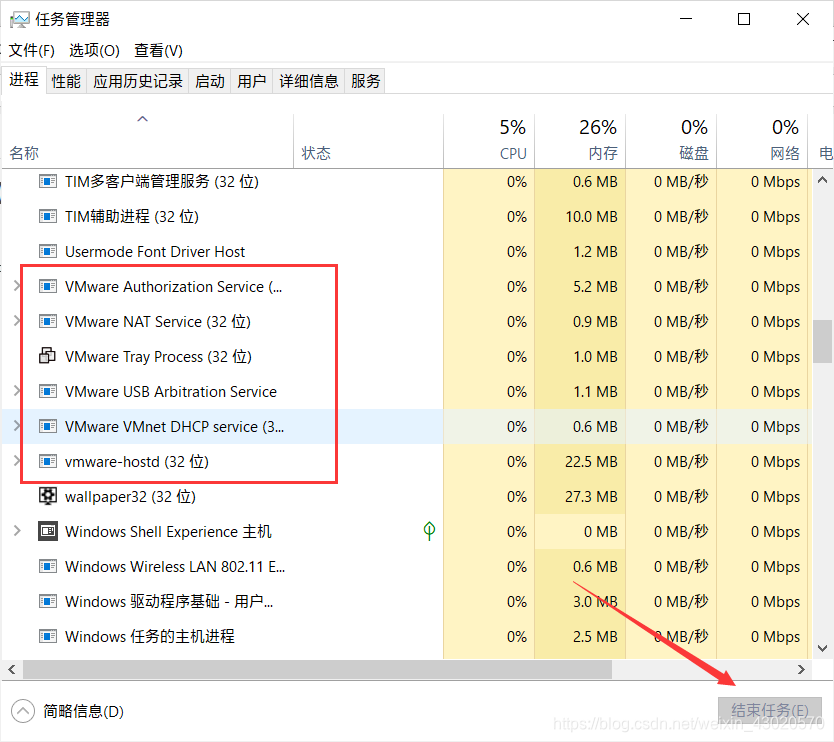Sort processes by 磁盘 column header
Viewport: 834px width, 742px height.
tap(671, 141)
